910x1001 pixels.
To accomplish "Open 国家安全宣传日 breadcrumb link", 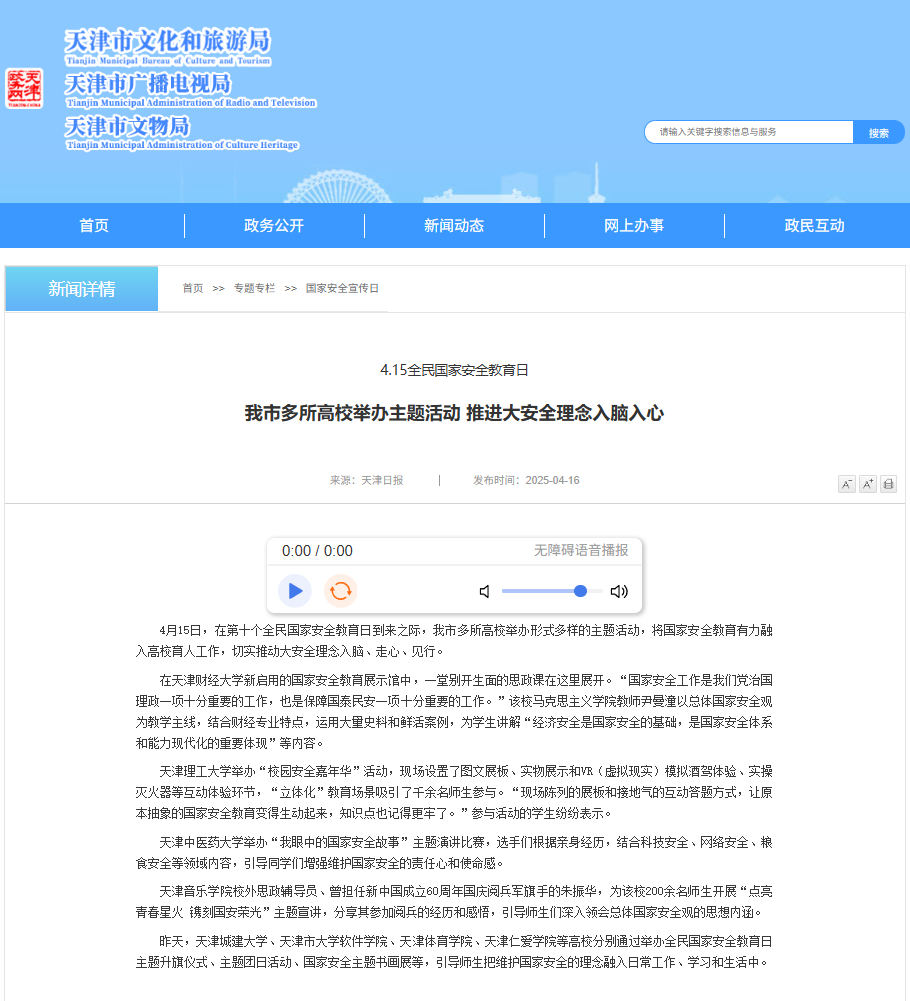I will coord(342,288).
